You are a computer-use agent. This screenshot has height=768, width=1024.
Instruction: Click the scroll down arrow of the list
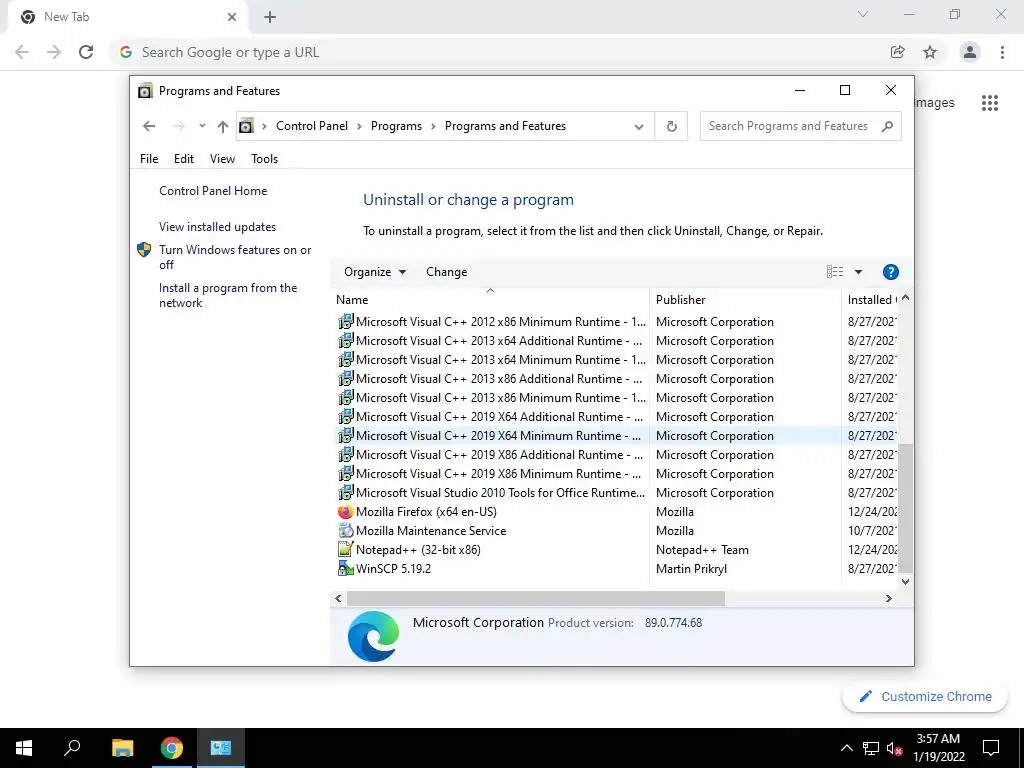click(x=905, y=582)
